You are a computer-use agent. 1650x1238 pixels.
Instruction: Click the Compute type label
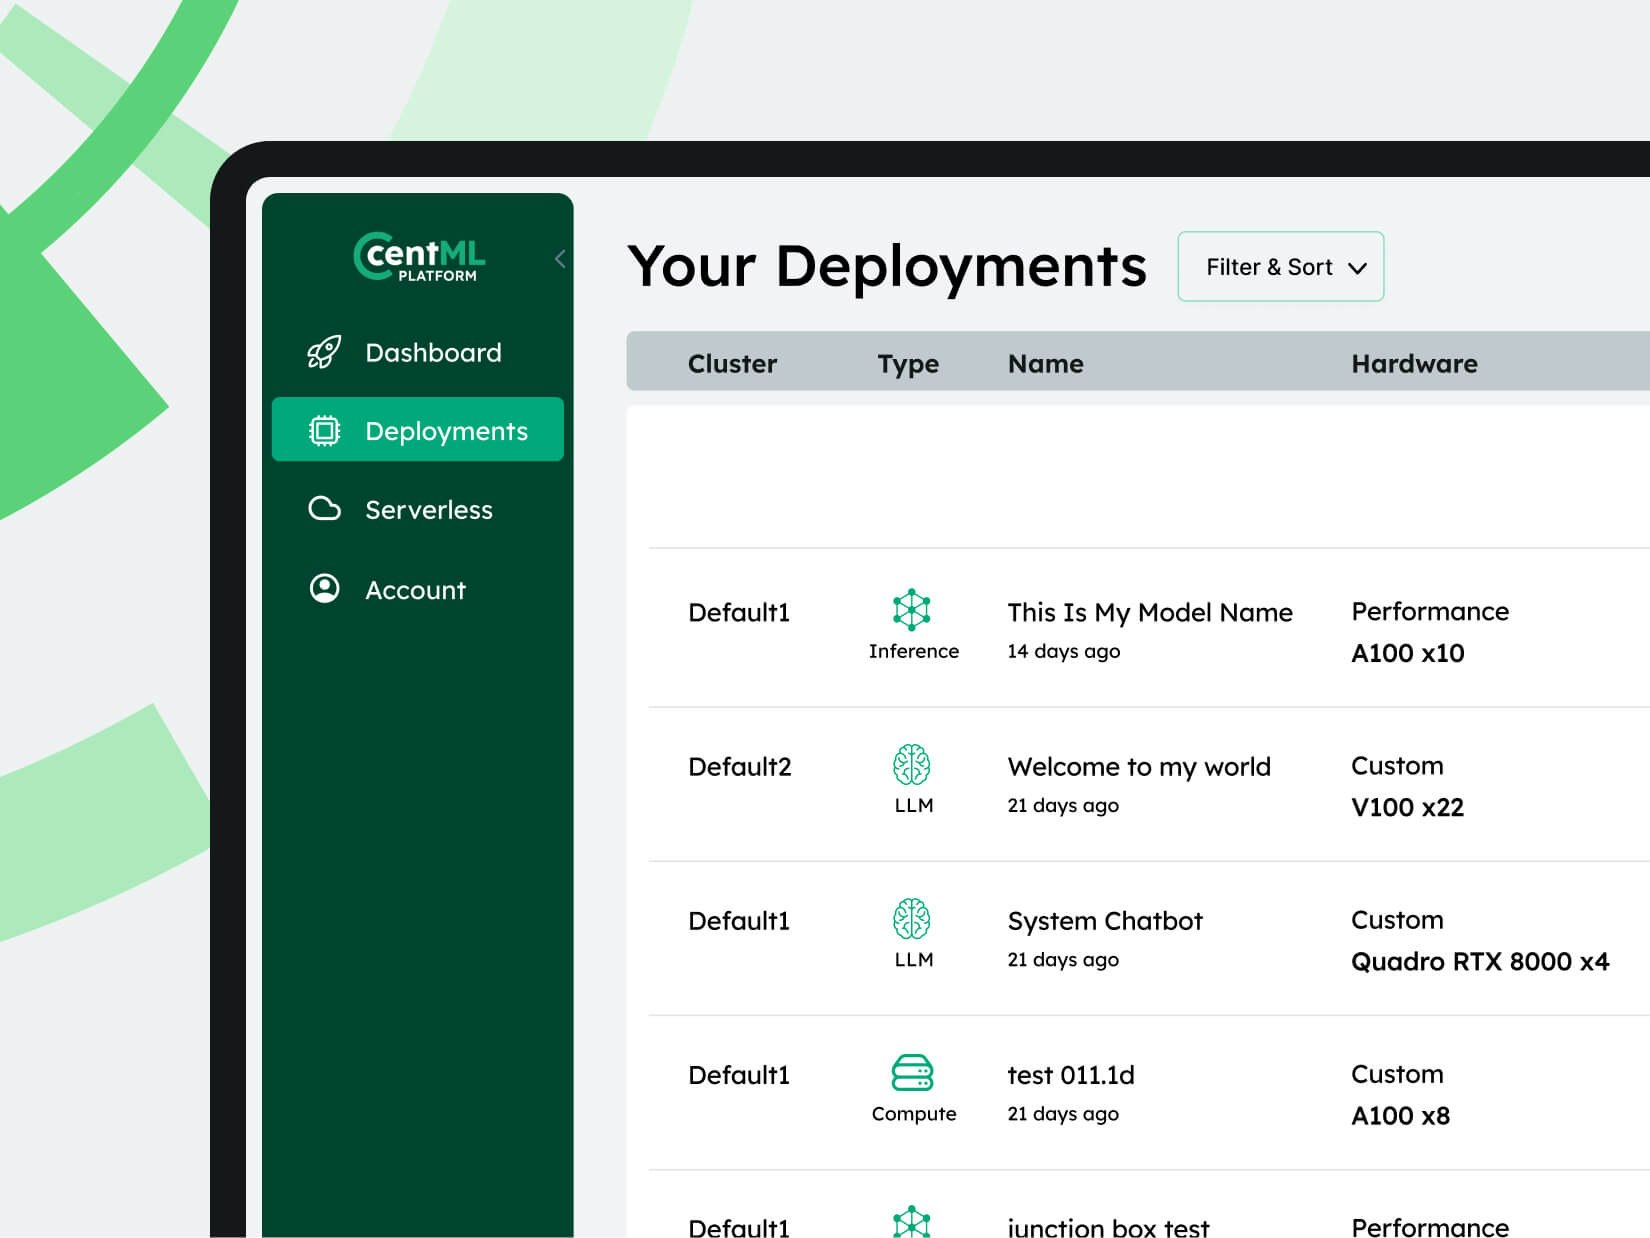(914, 1114)
